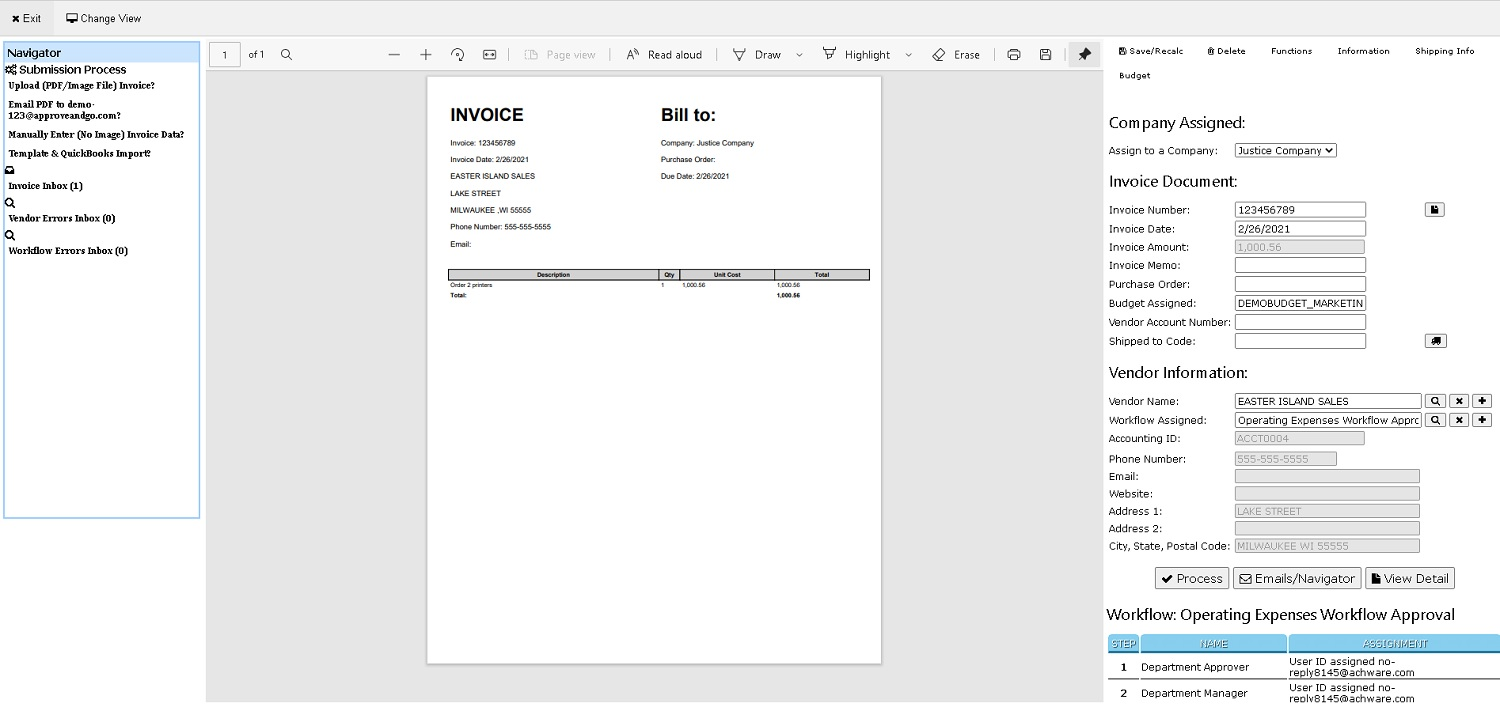
Task: Click the Process button
Action: coord(1192,579)
